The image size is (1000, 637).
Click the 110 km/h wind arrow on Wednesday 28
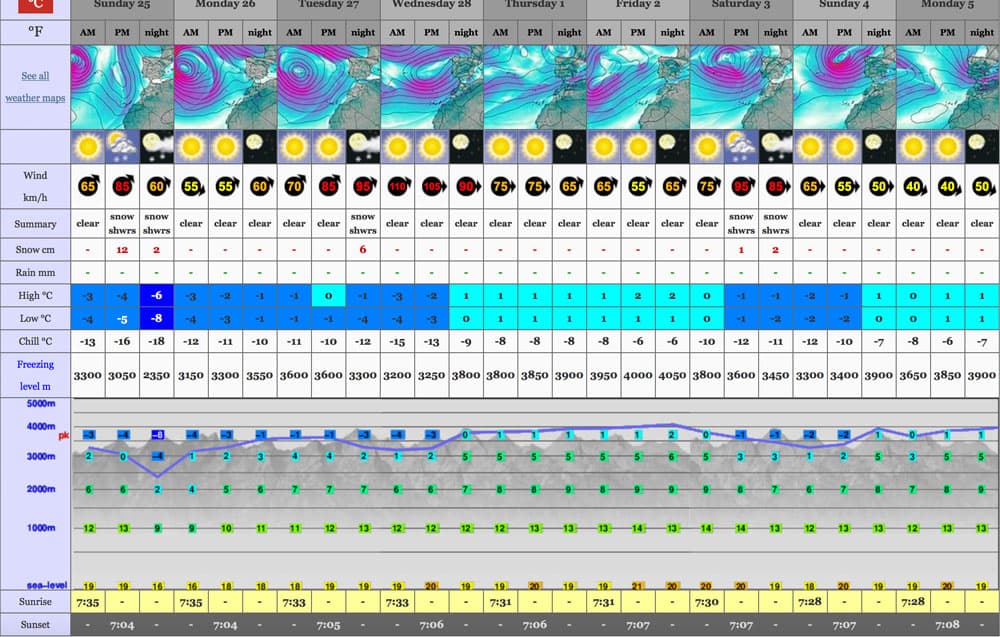(397, 185)
